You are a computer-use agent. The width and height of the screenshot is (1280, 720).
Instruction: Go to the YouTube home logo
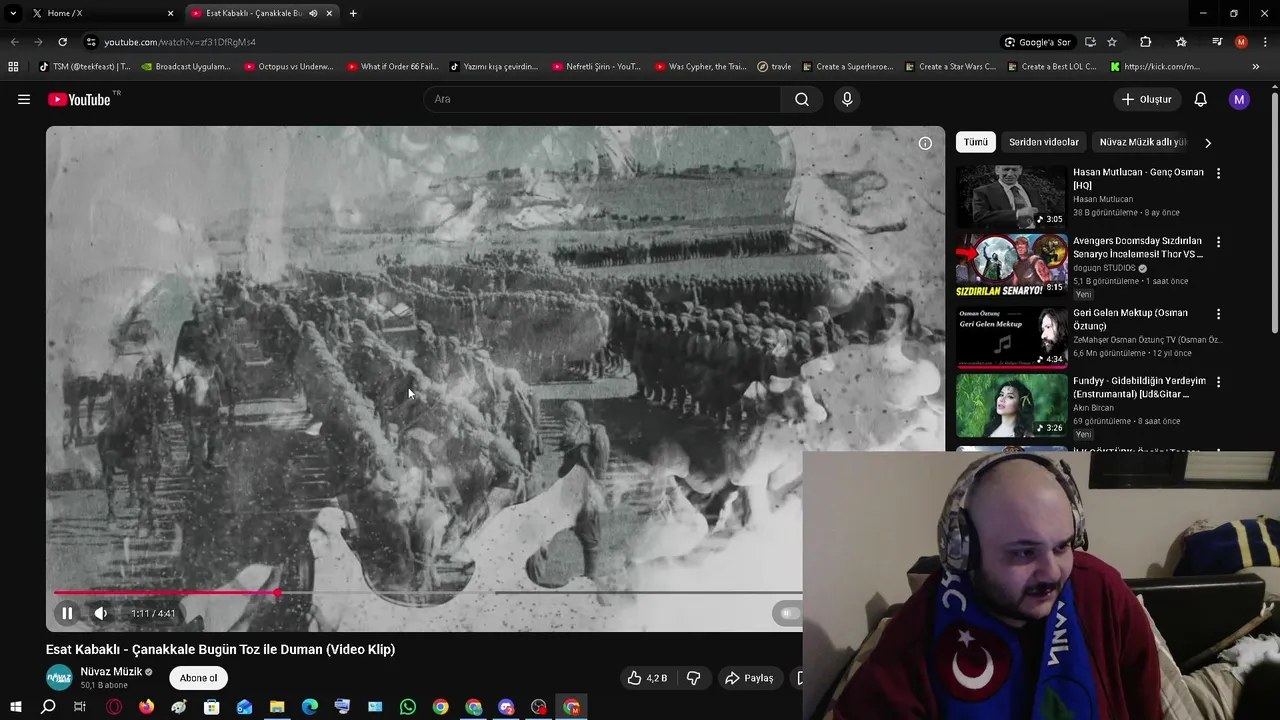79,99
